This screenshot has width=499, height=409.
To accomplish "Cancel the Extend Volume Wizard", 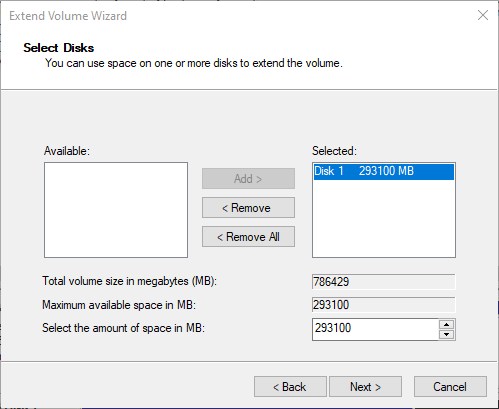I will pos(450,387).
